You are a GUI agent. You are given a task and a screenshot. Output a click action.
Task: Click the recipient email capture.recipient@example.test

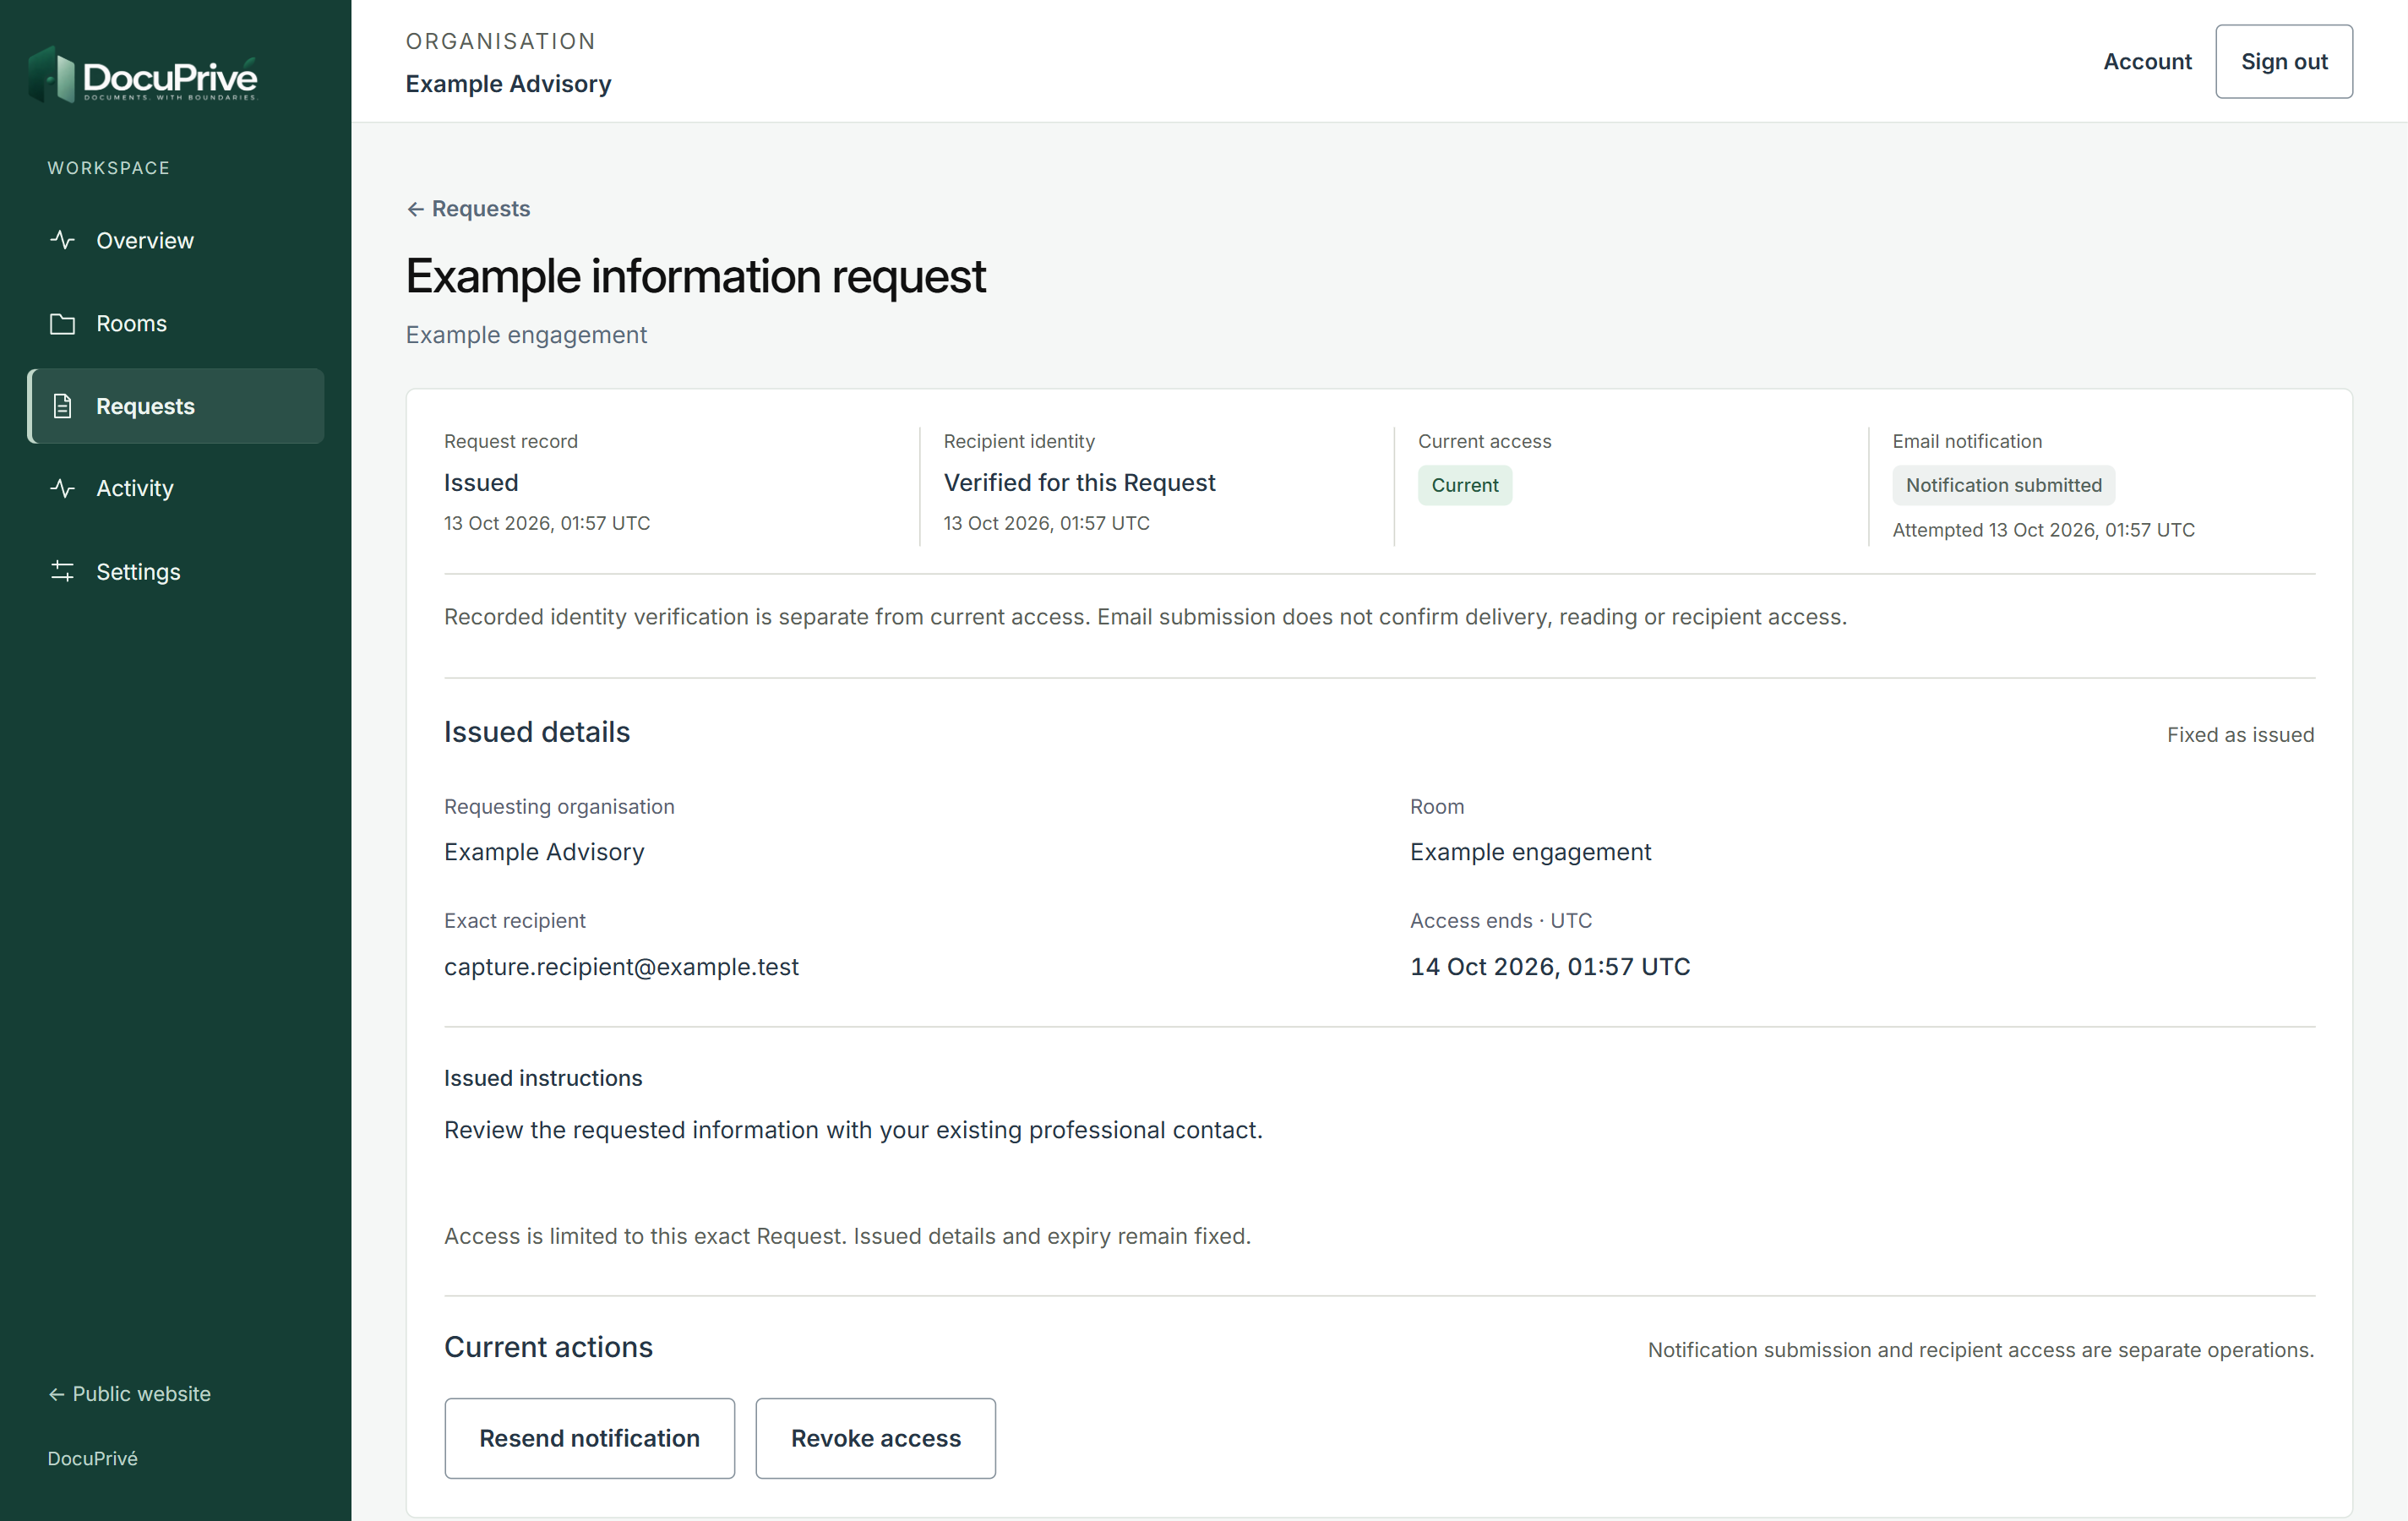pos(621,967)
